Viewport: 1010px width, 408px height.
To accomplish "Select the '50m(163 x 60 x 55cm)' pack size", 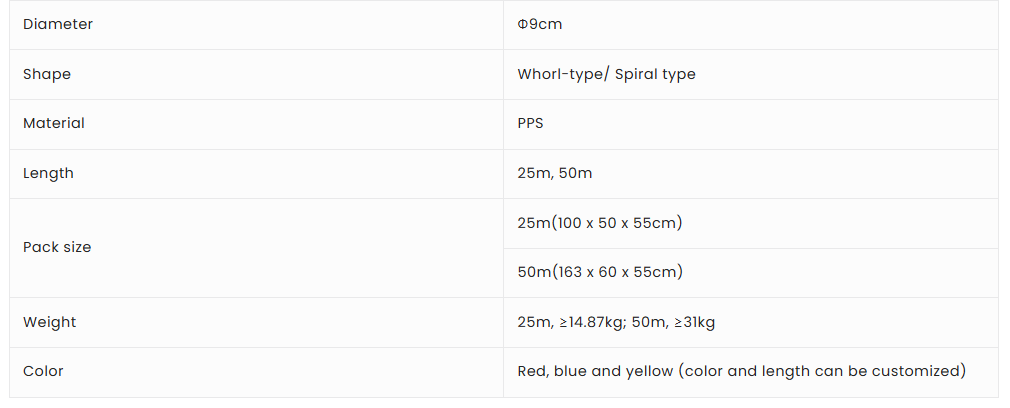I will [x=600, y=272].
